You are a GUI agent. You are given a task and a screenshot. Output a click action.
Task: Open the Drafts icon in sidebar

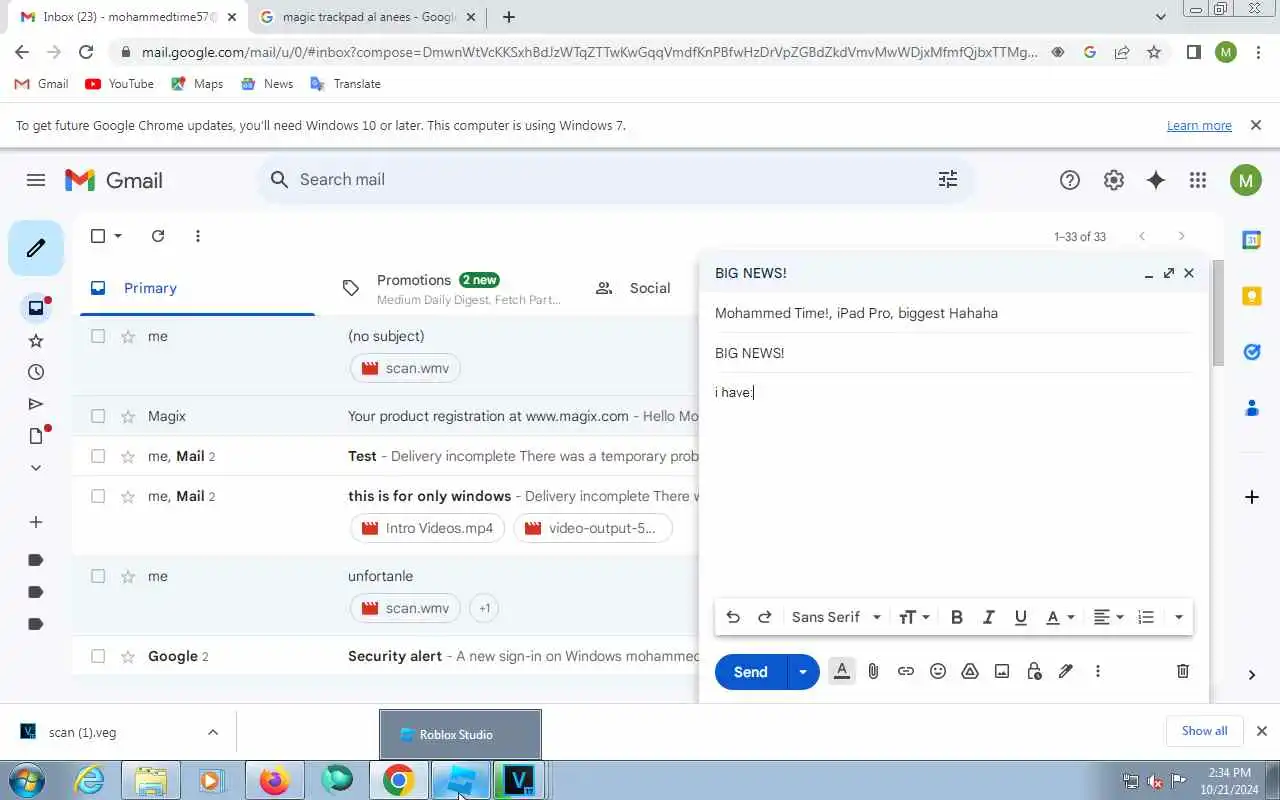pos(36,436)
